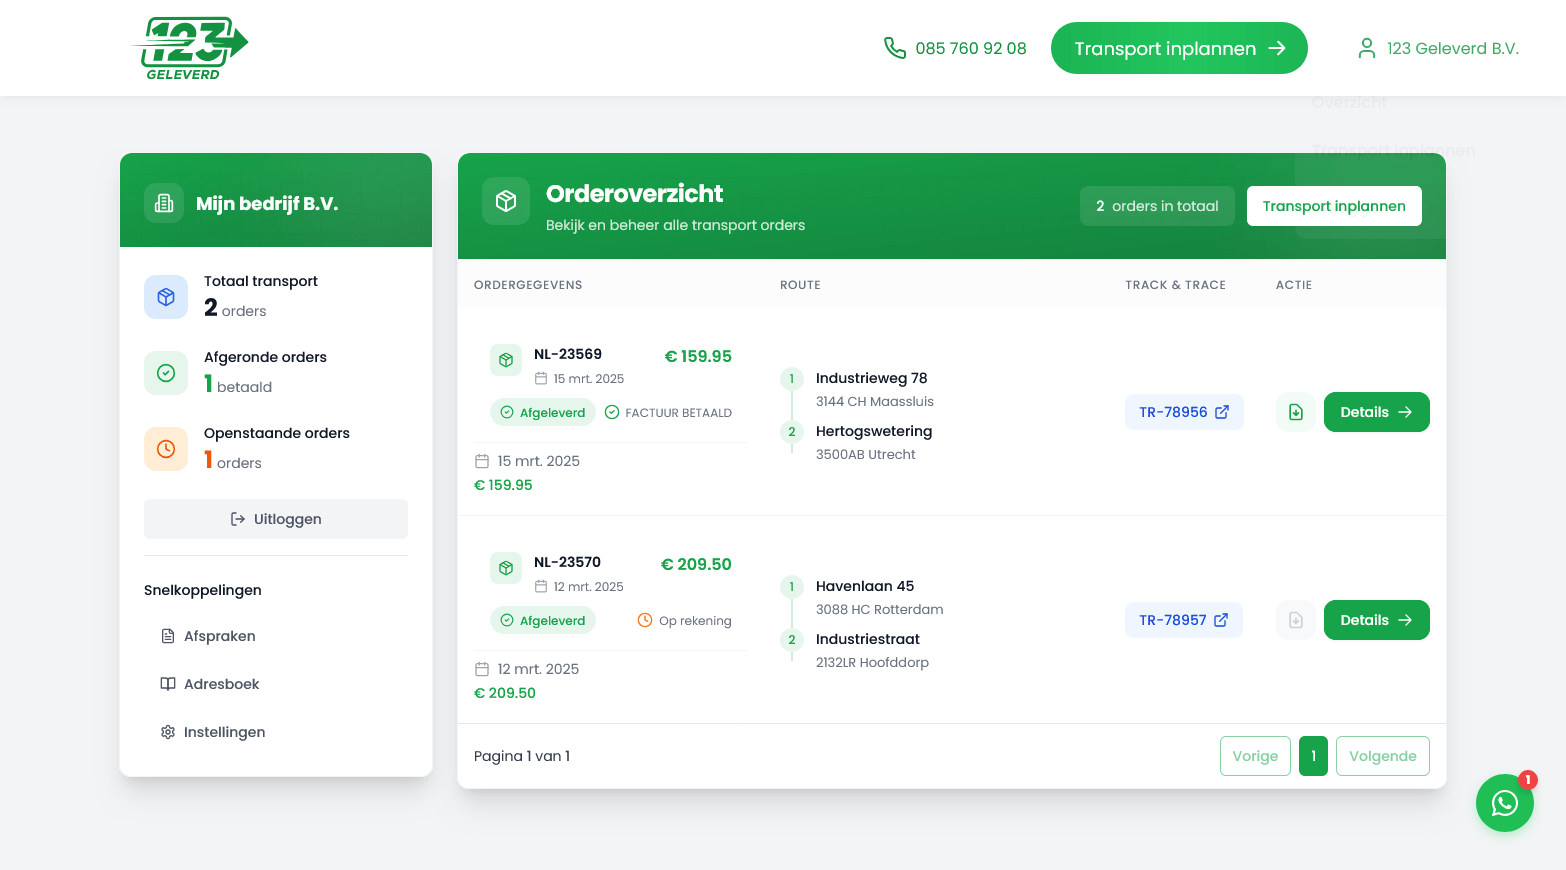Open tracking link TR-78957

coord(1184,620)
